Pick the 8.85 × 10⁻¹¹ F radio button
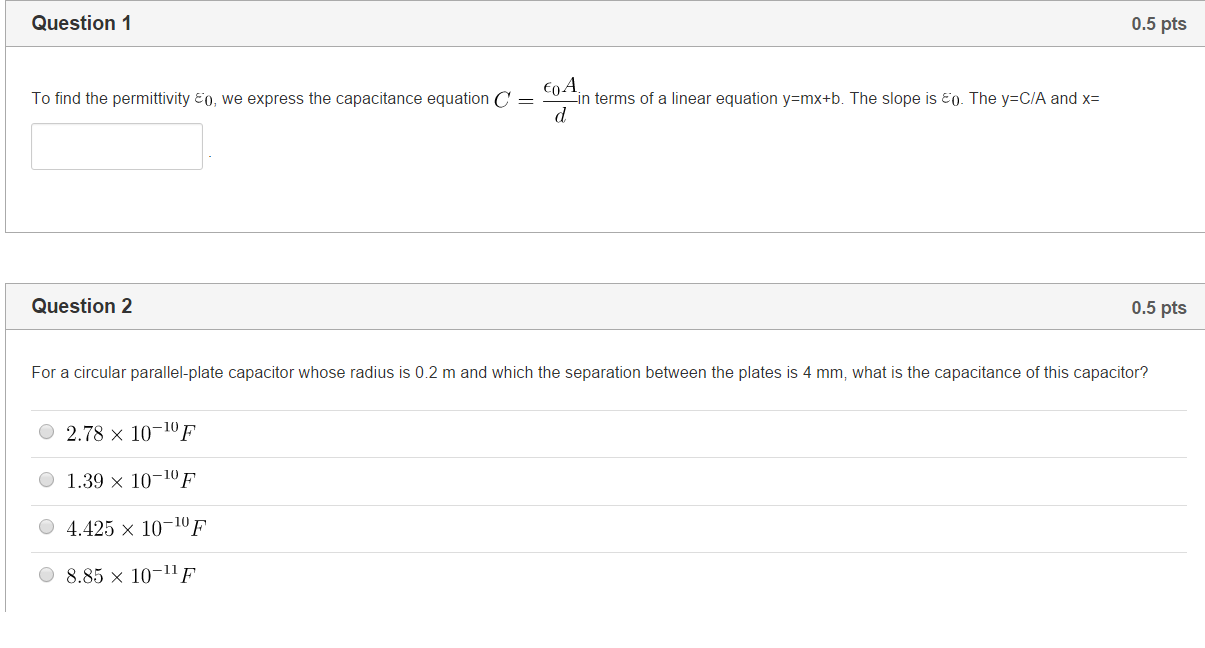This screenshot has width=1205, height=648. [46, 574]
